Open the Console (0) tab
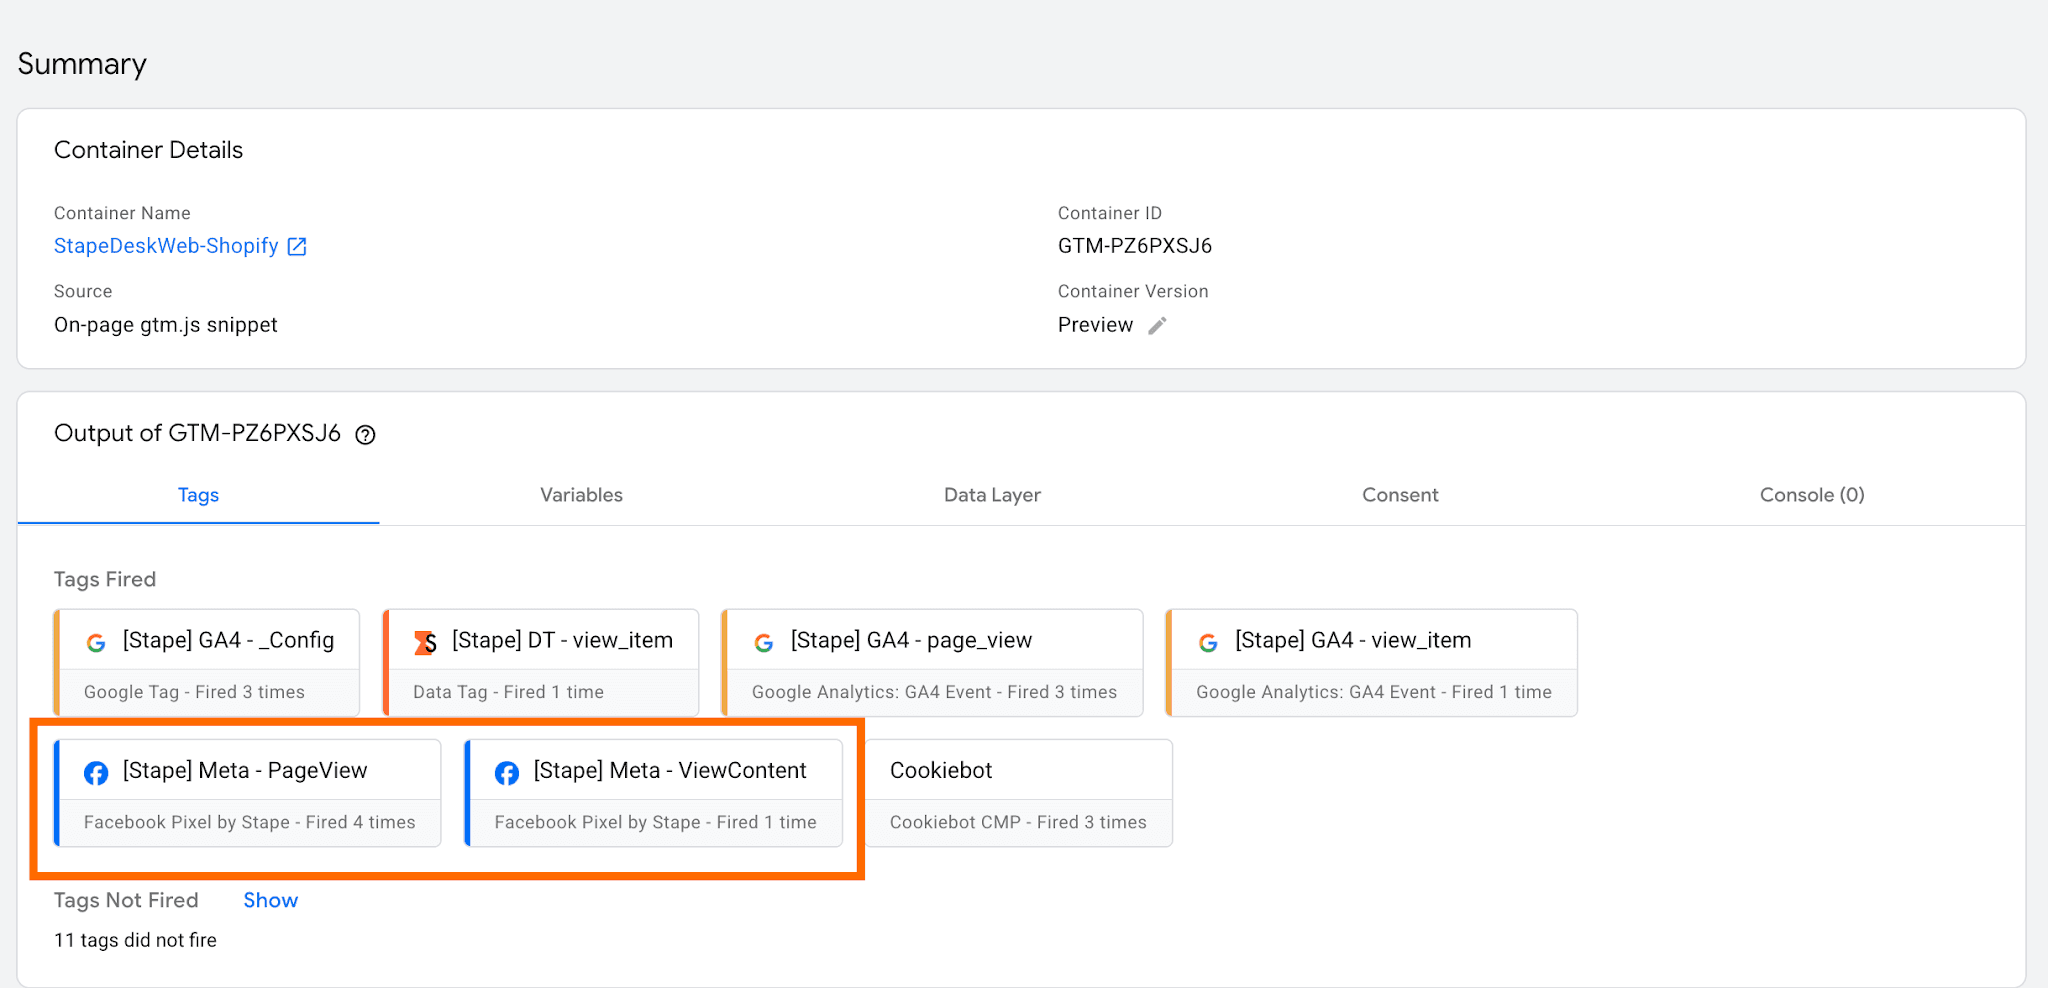This screenshot has width=2048, height=988. tap(1812, 495)
